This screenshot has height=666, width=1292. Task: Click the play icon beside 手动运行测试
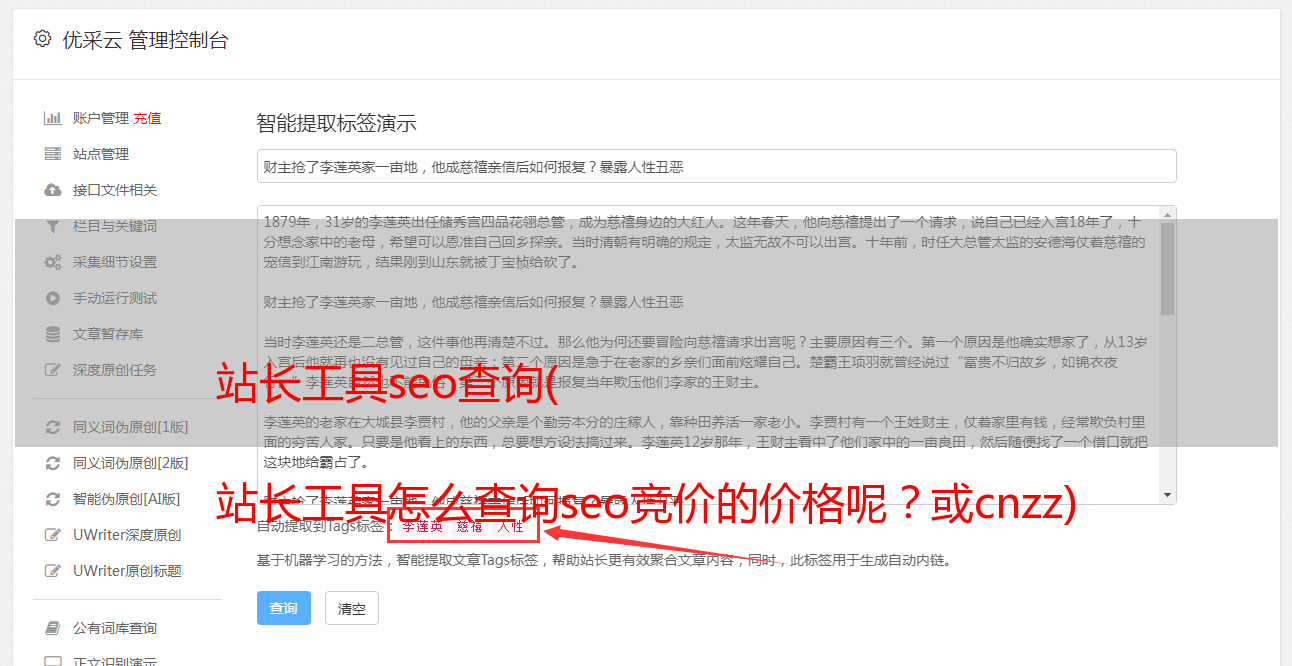tap(53, 298)
